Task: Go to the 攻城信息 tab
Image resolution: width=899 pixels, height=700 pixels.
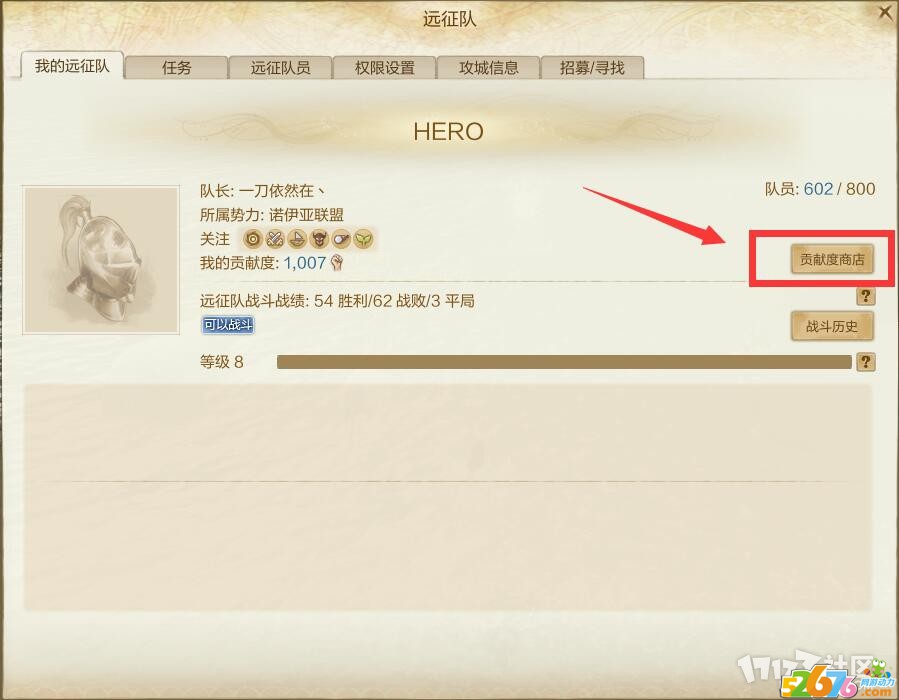Action: point(488,68)
